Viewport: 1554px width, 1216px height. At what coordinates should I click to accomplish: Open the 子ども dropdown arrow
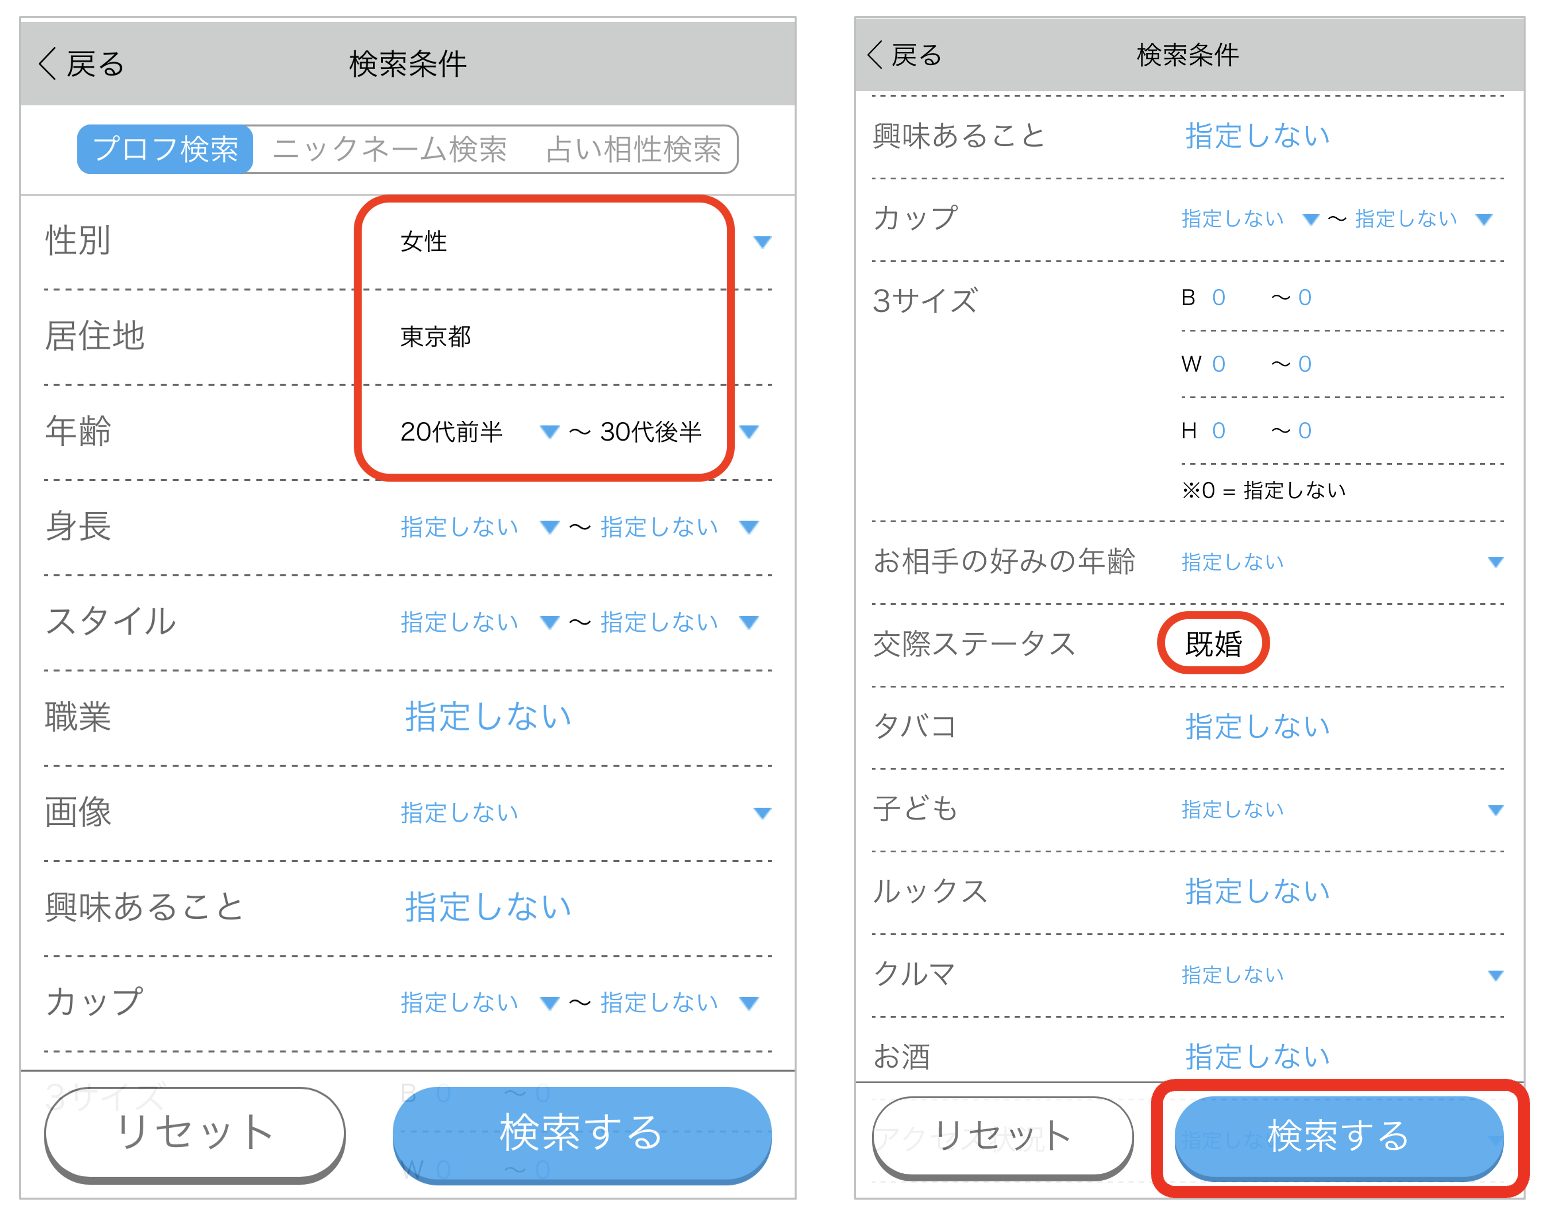(1495, 810)
